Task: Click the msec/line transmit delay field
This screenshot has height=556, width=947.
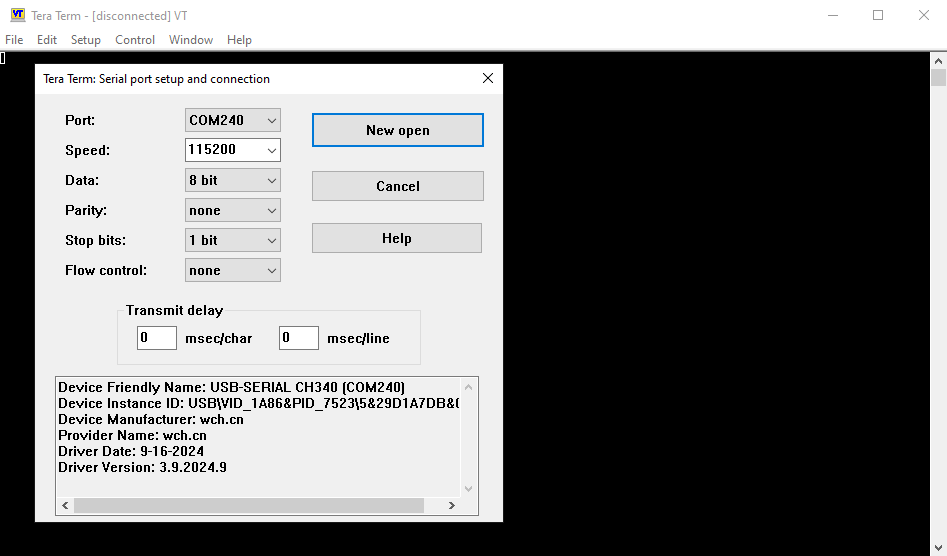Action: pyautogui.click(x=298, y=338)
